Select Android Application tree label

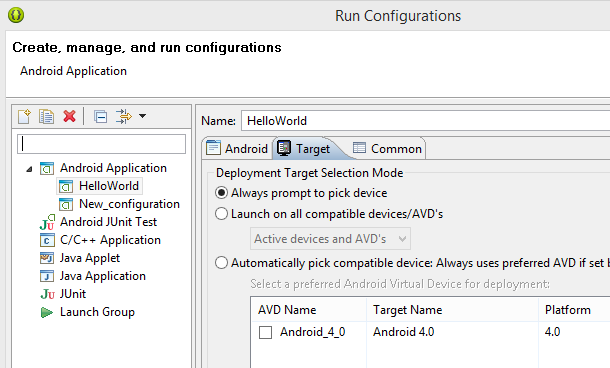(113, 168)
